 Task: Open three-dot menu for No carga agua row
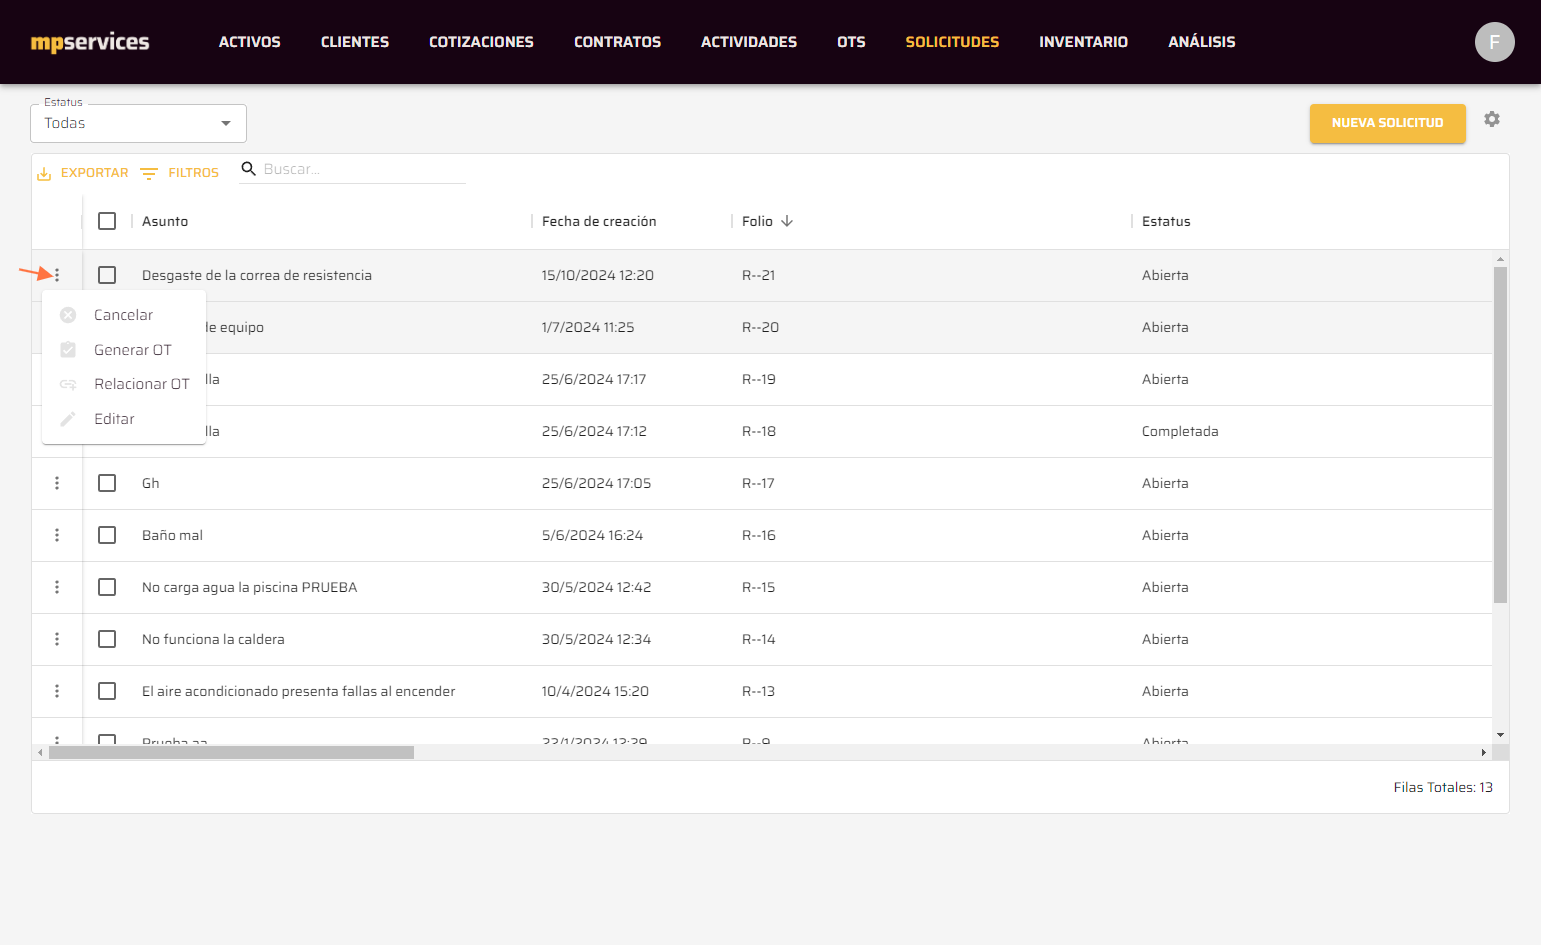(57, 587)
